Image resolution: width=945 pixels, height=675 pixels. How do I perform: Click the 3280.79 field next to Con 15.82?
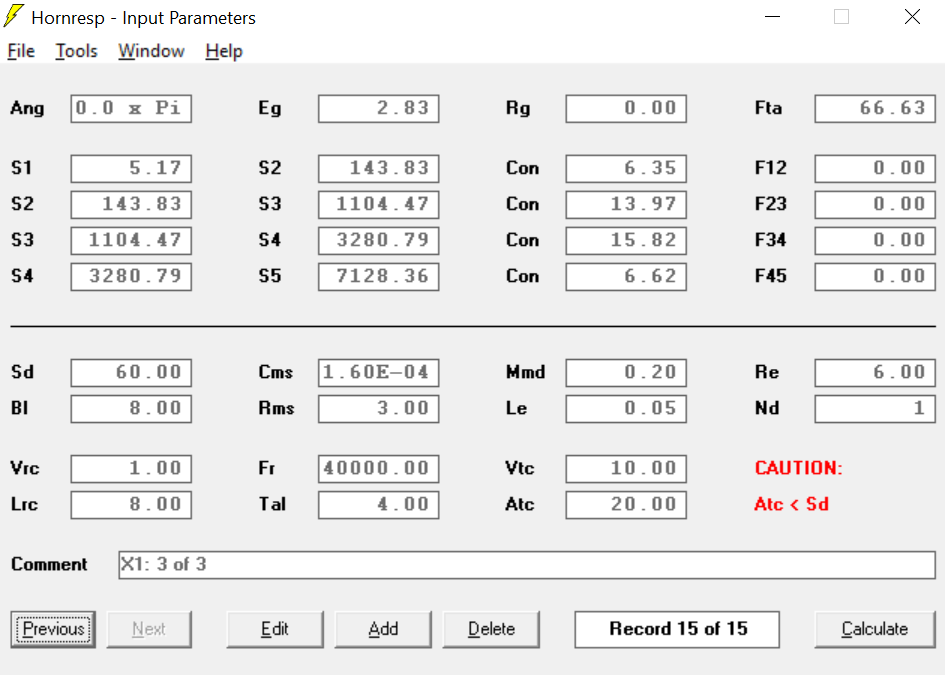pos(378,240)
